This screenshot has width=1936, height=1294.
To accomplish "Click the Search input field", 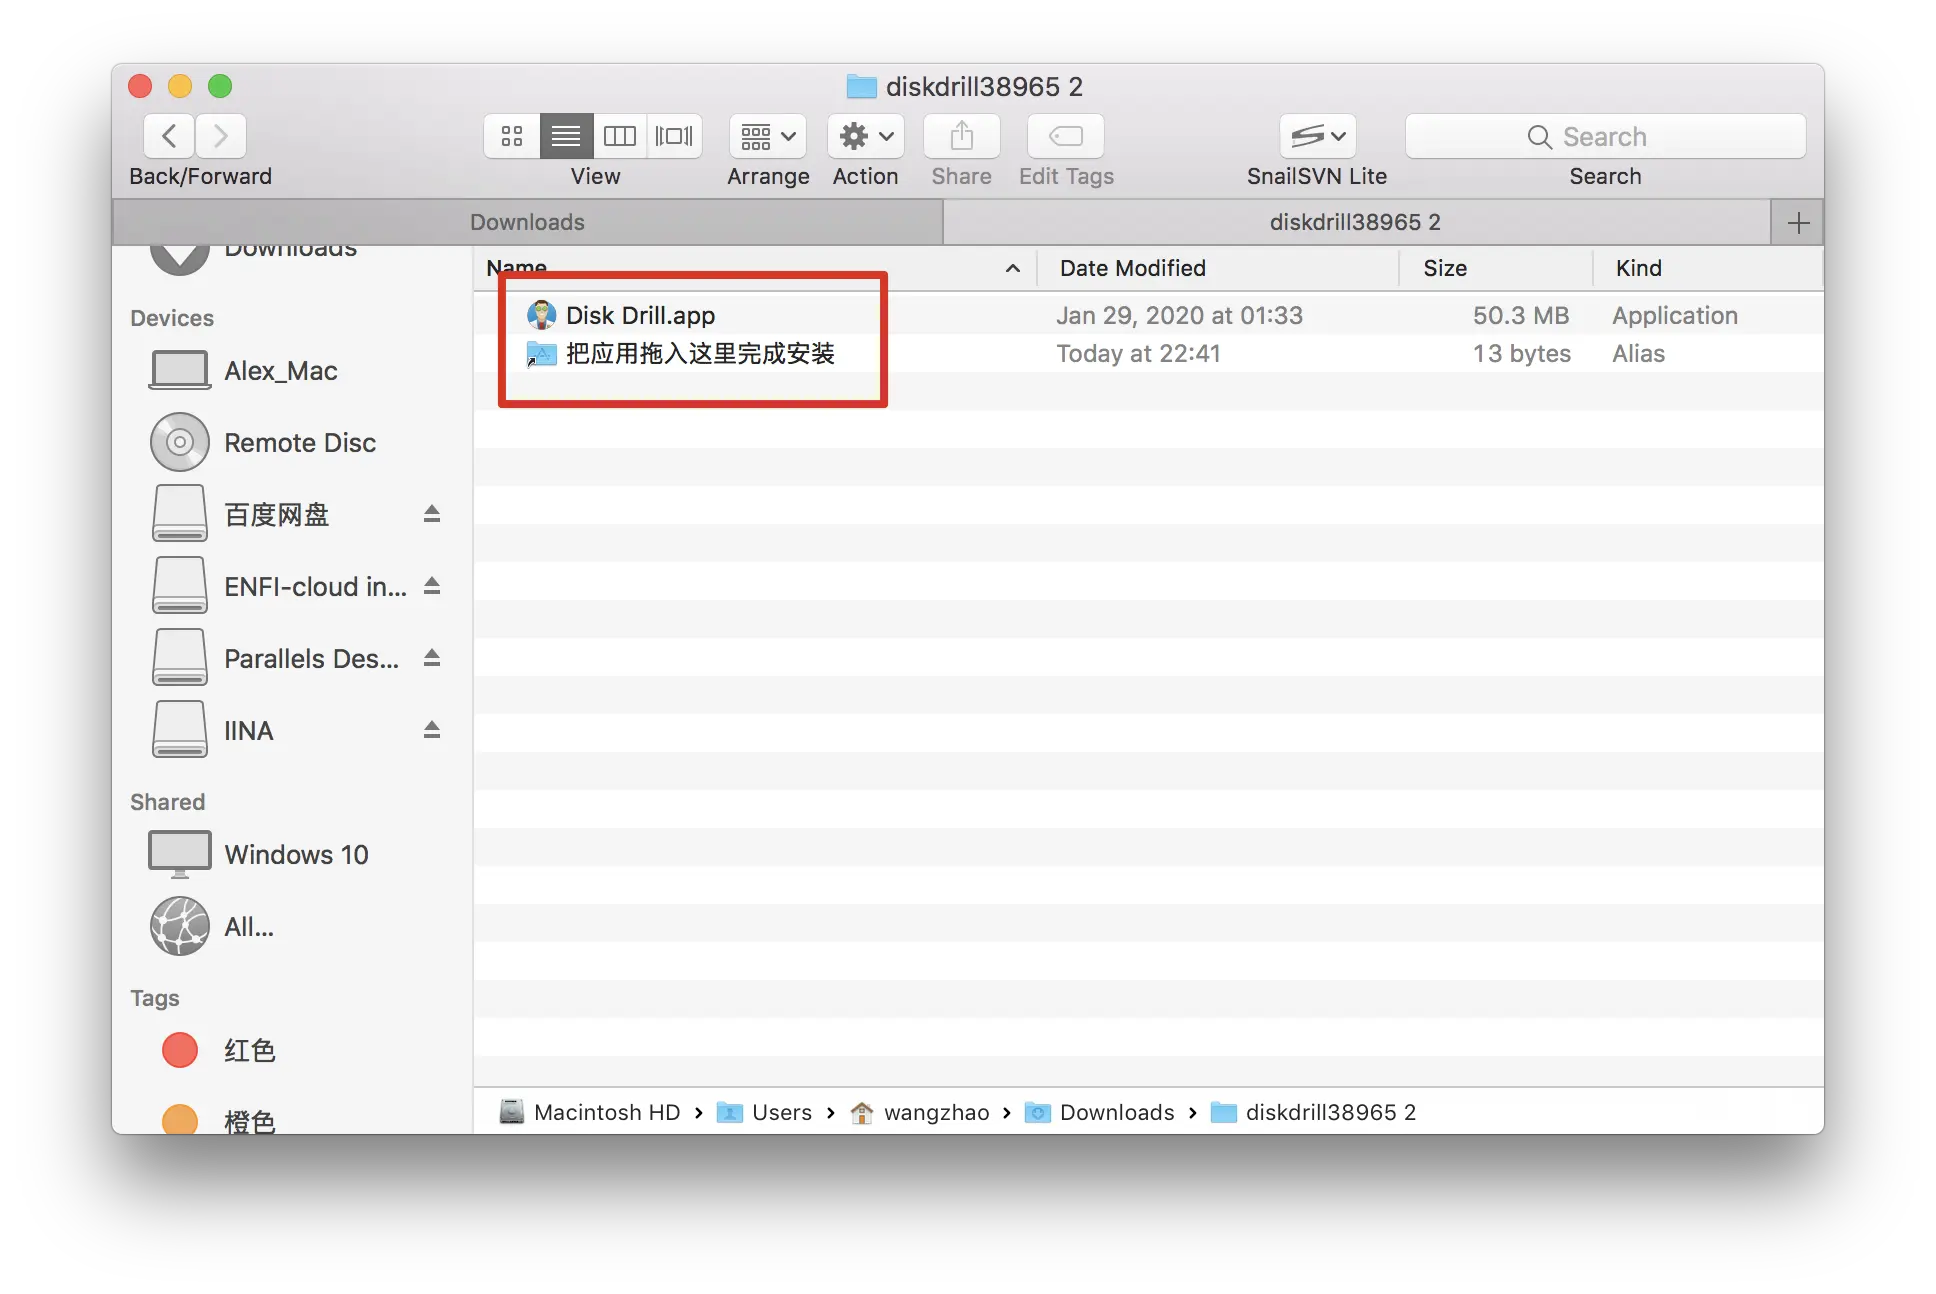I will pyautogui.click(x=1605, y=136).
